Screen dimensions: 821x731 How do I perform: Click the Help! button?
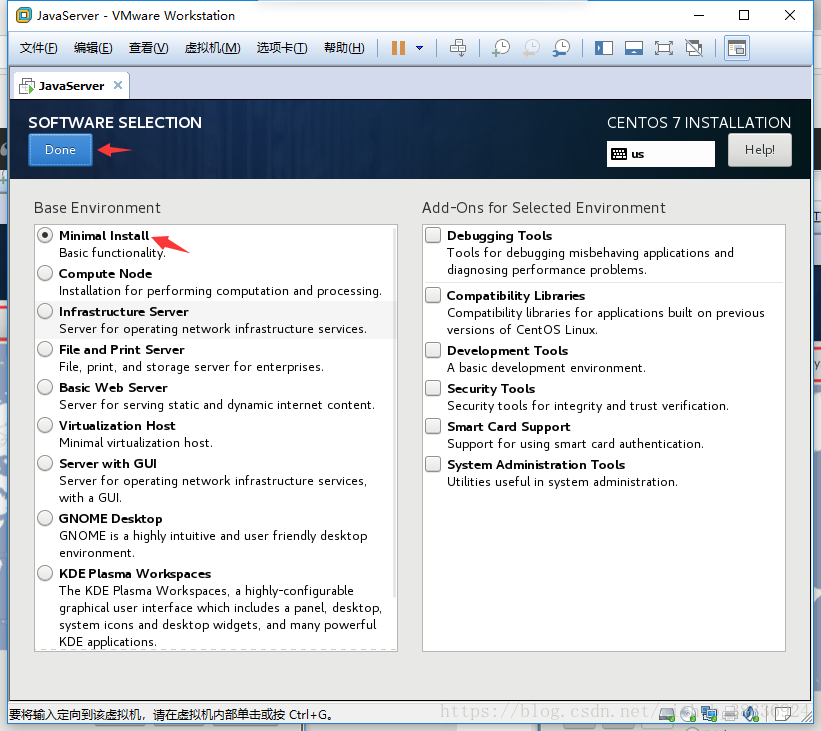[759, 150]
